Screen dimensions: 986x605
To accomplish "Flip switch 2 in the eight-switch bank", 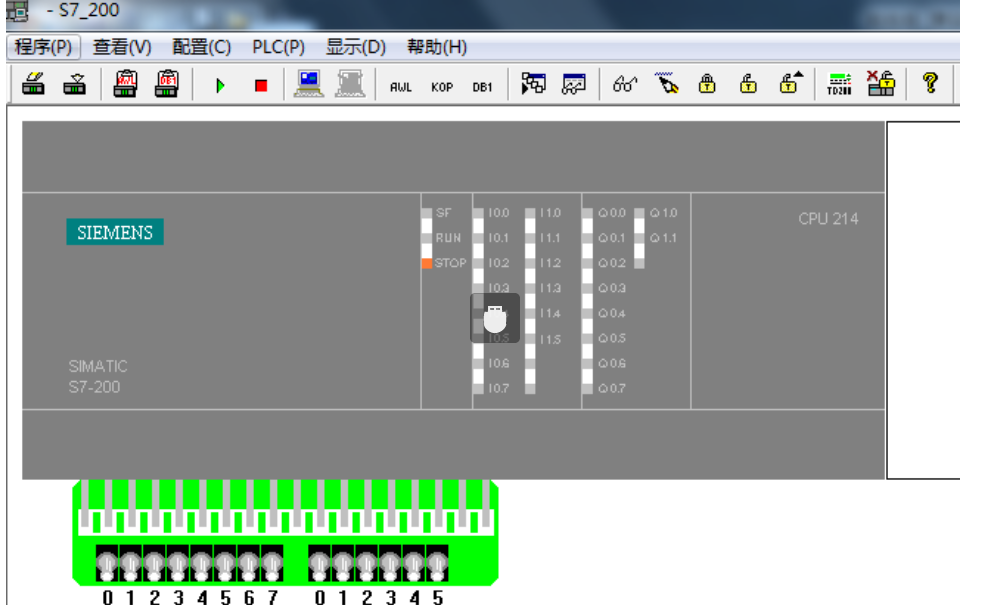I will tap(154, 564).
